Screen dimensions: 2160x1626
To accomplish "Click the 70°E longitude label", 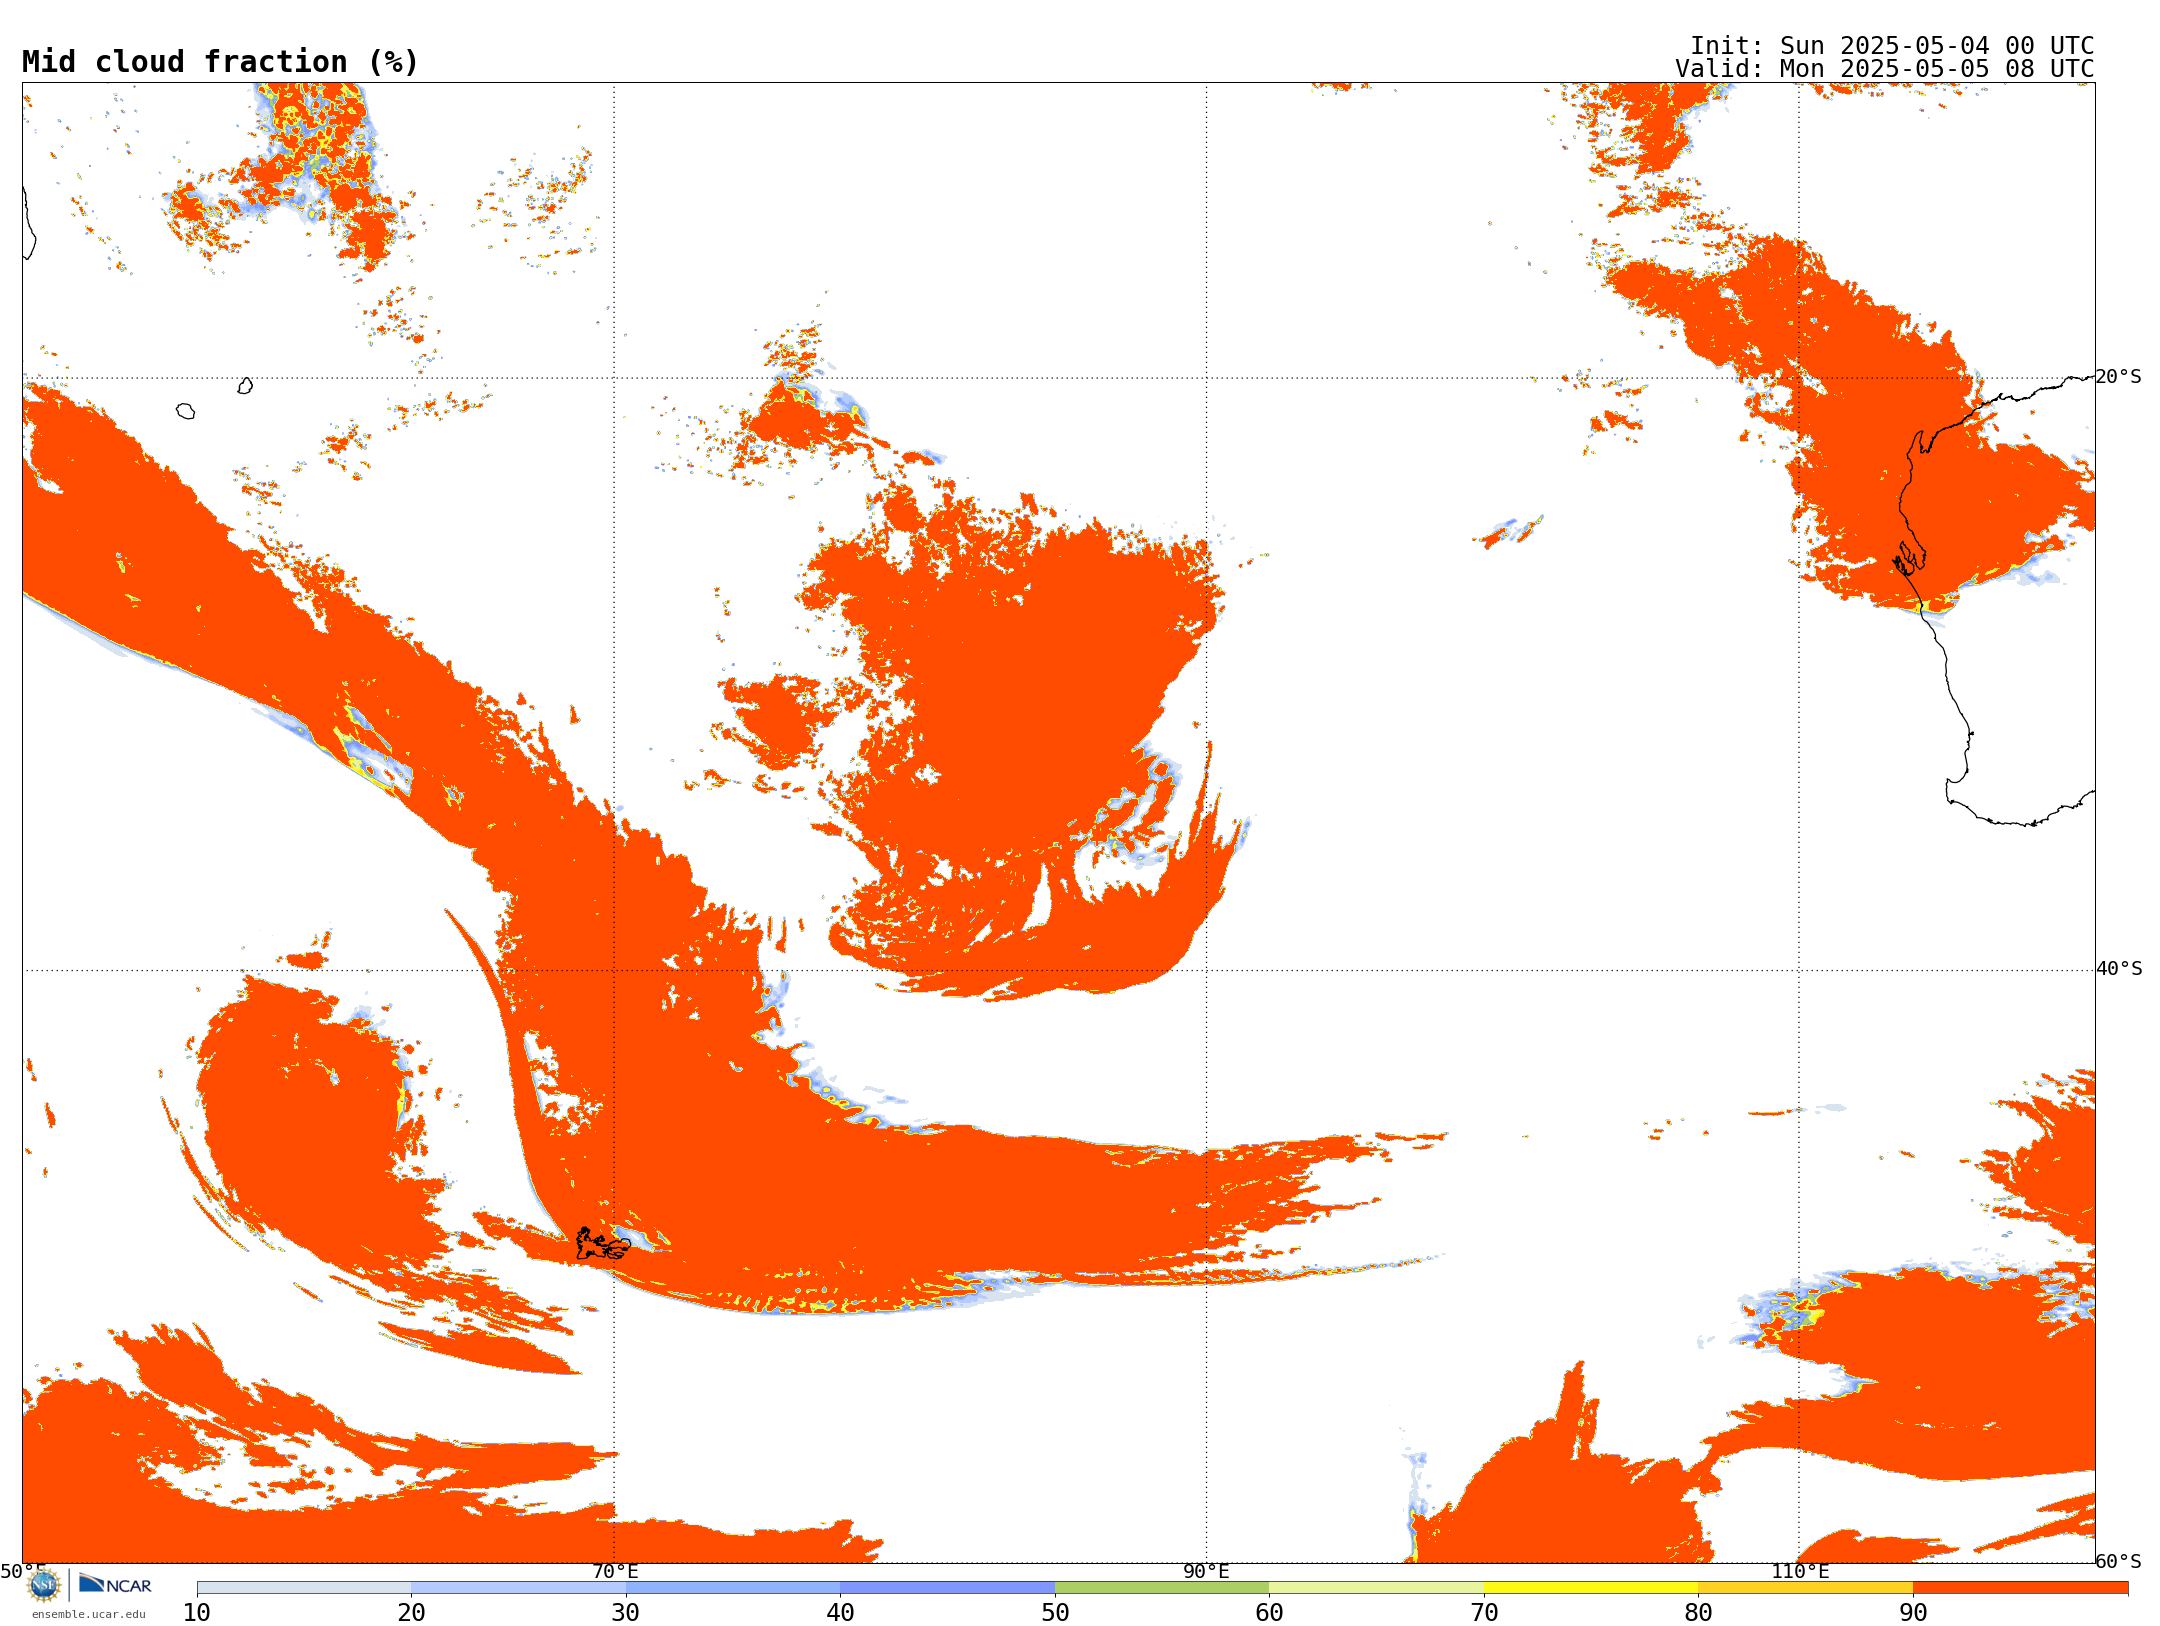I will pos(615,1572).
